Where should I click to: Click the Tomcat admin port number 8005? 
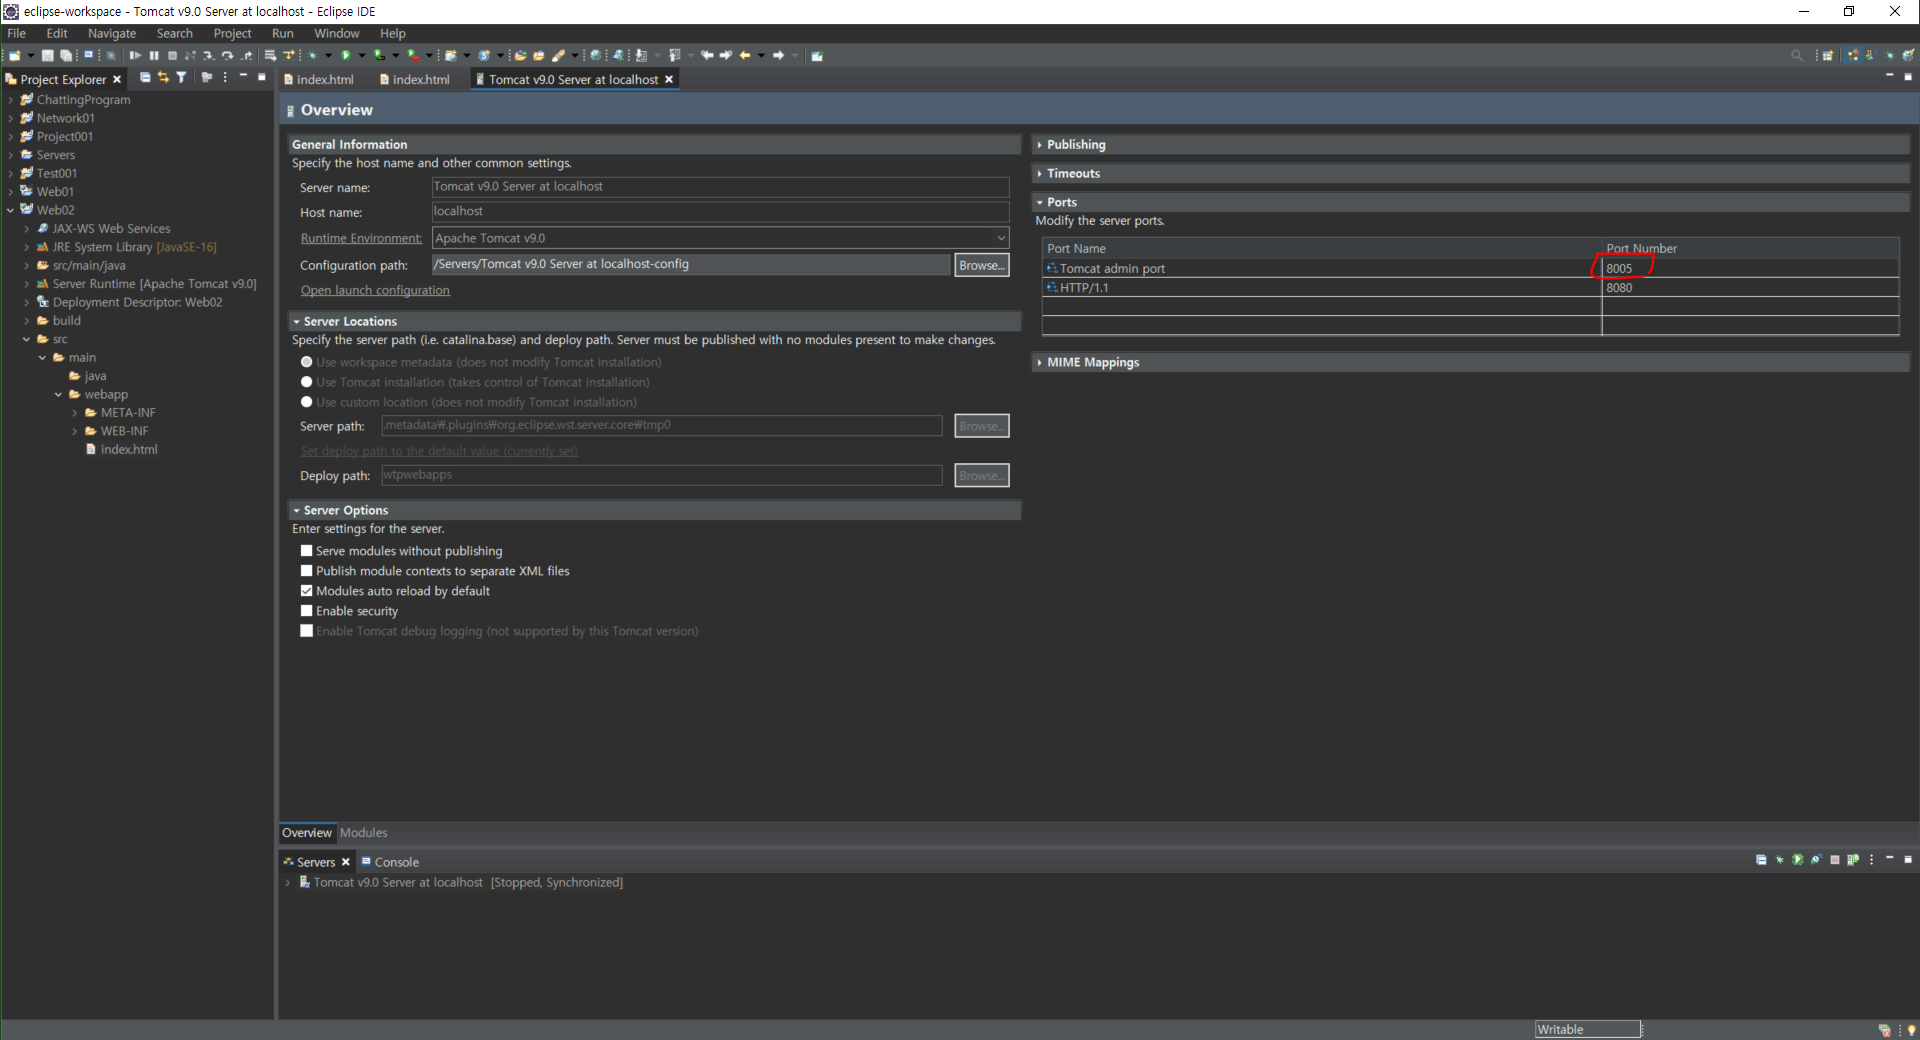coord(1619,268)
